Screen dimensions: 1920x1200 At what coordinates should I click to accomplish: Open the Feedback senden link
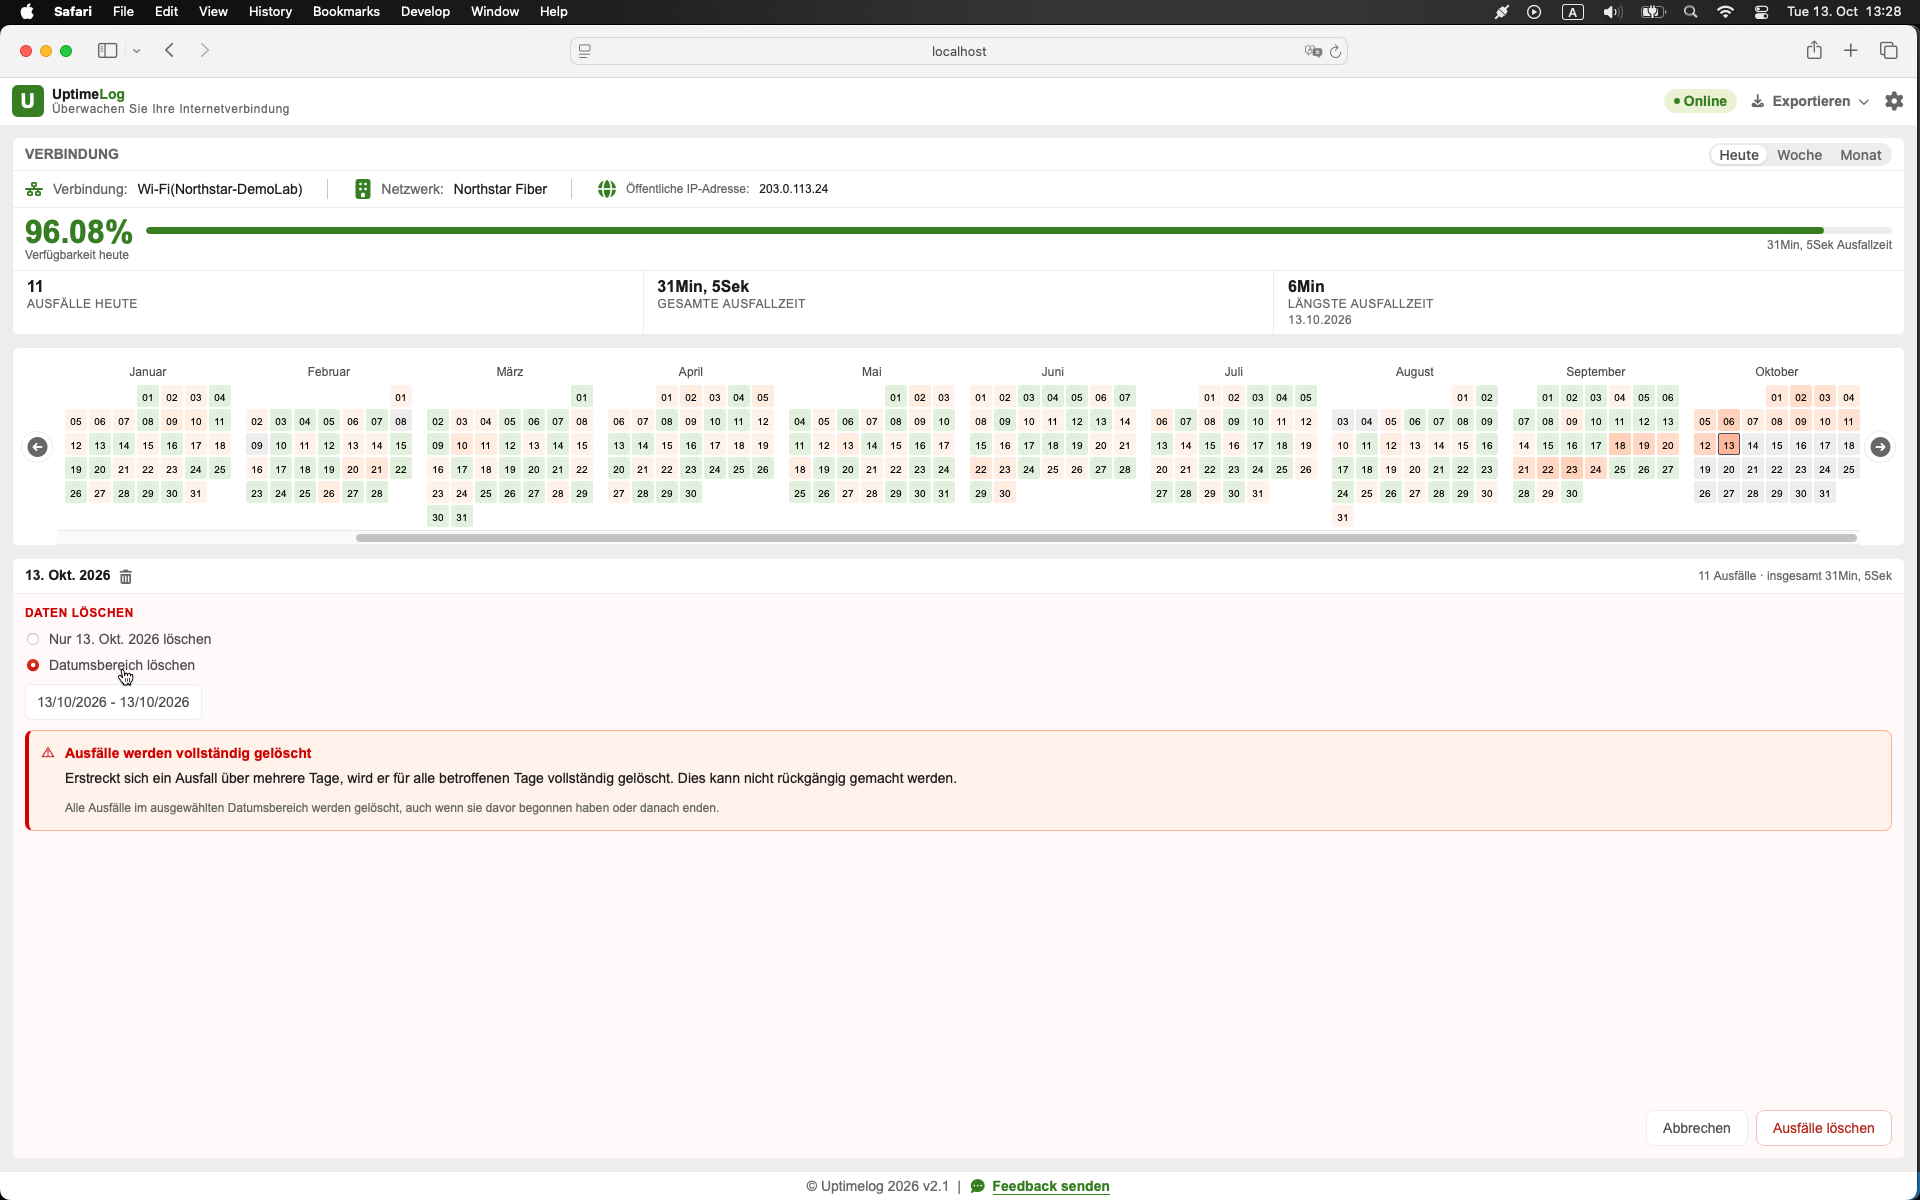click(1050, 1186)
